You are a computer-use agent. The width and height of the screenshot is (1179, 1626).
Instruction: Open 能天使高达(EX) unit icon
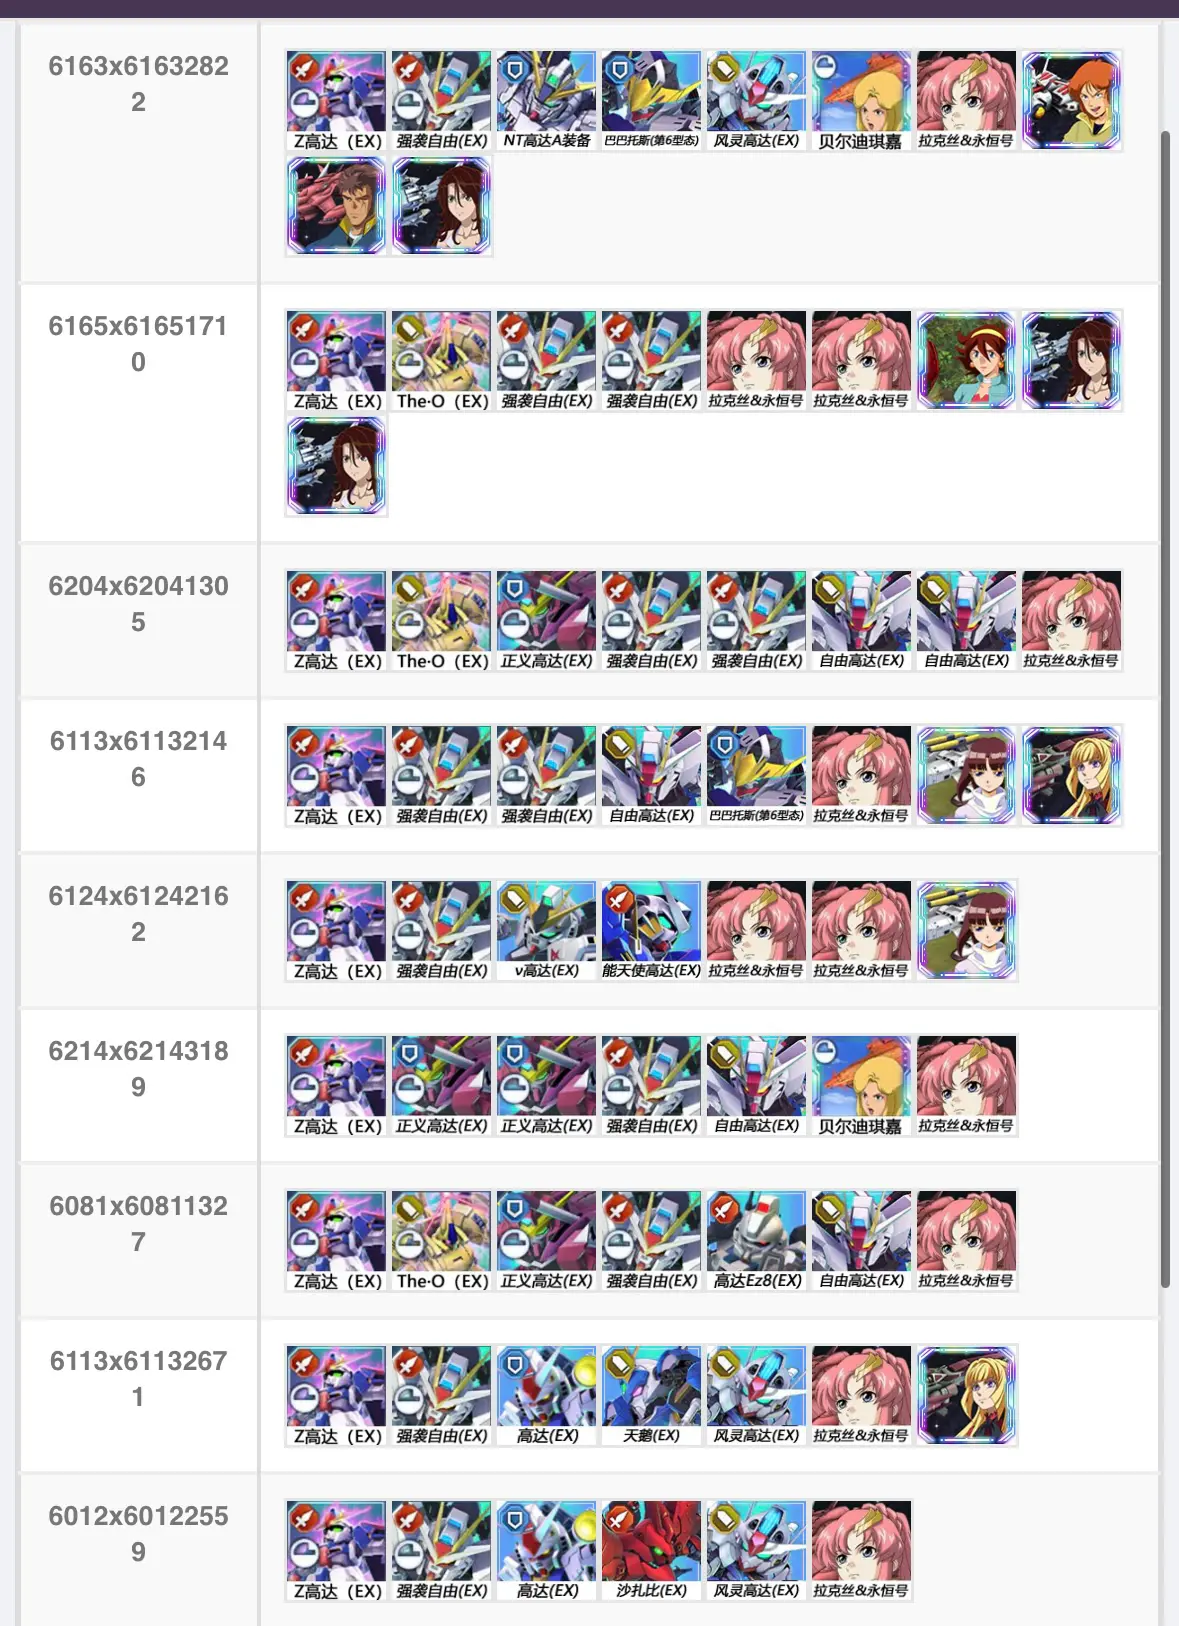[651, 931]
